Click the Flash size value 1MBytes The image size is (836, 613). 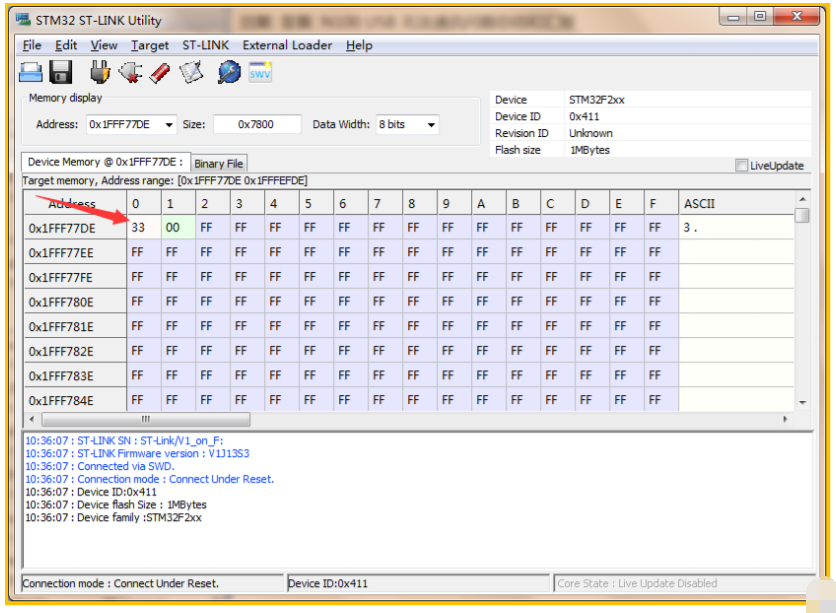(590, 150)
